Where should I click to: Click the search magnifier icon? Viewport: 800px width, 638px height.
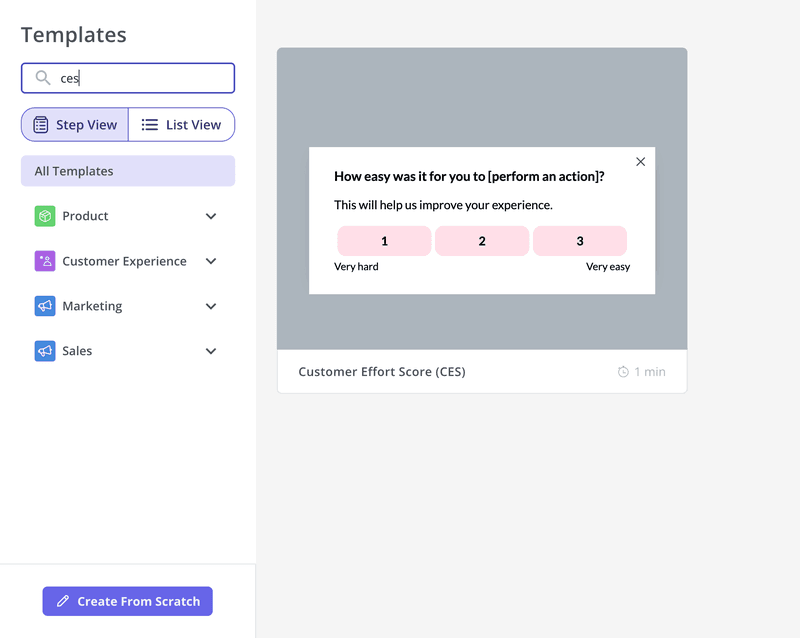(x=41, y=77)
